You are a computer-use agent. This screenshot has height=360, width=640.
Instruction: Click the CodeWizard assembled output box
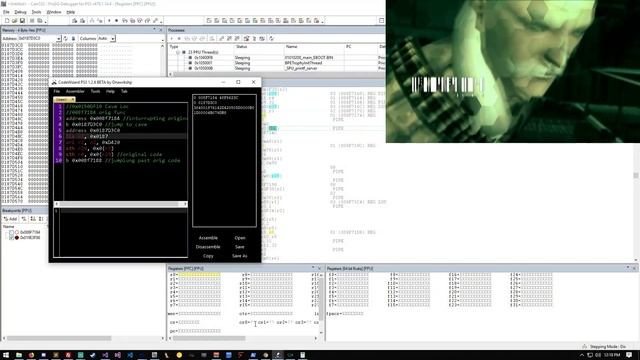point(224,160)
